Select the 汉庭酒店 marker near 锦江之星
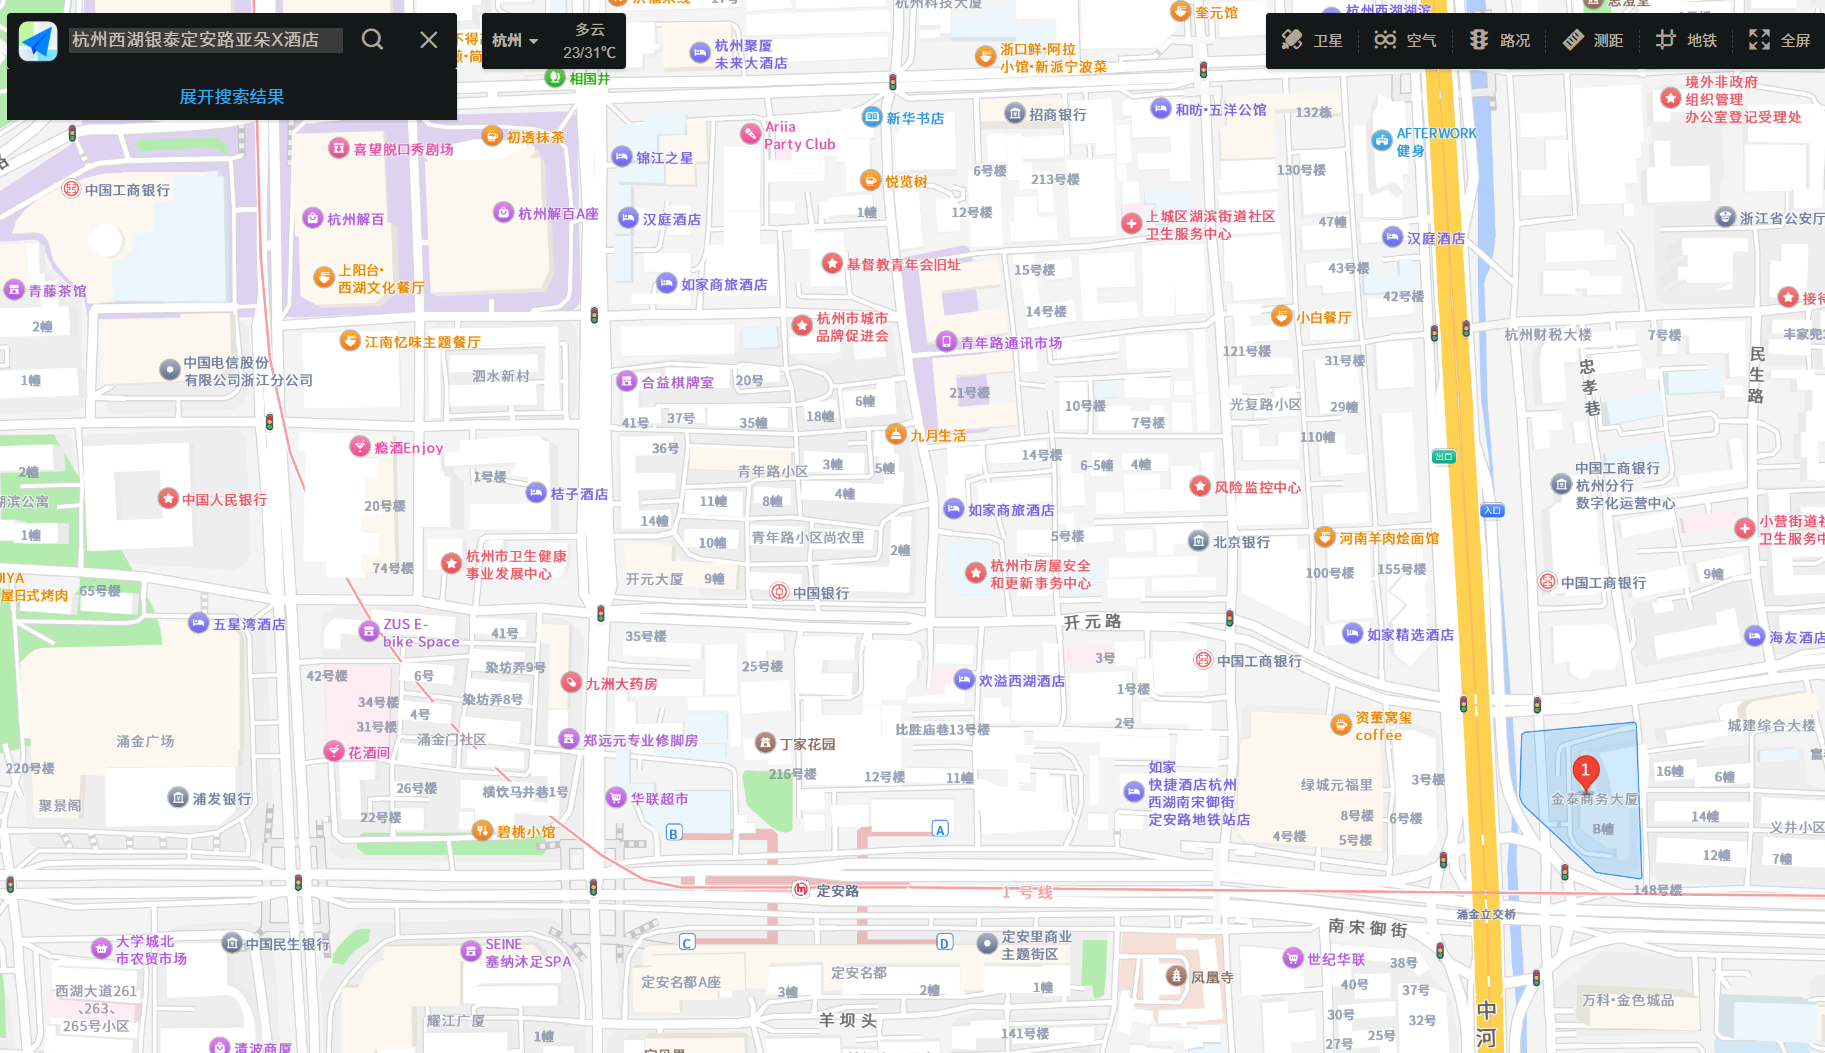Viewport: 1825px width, 1053px height. [628, 218]
